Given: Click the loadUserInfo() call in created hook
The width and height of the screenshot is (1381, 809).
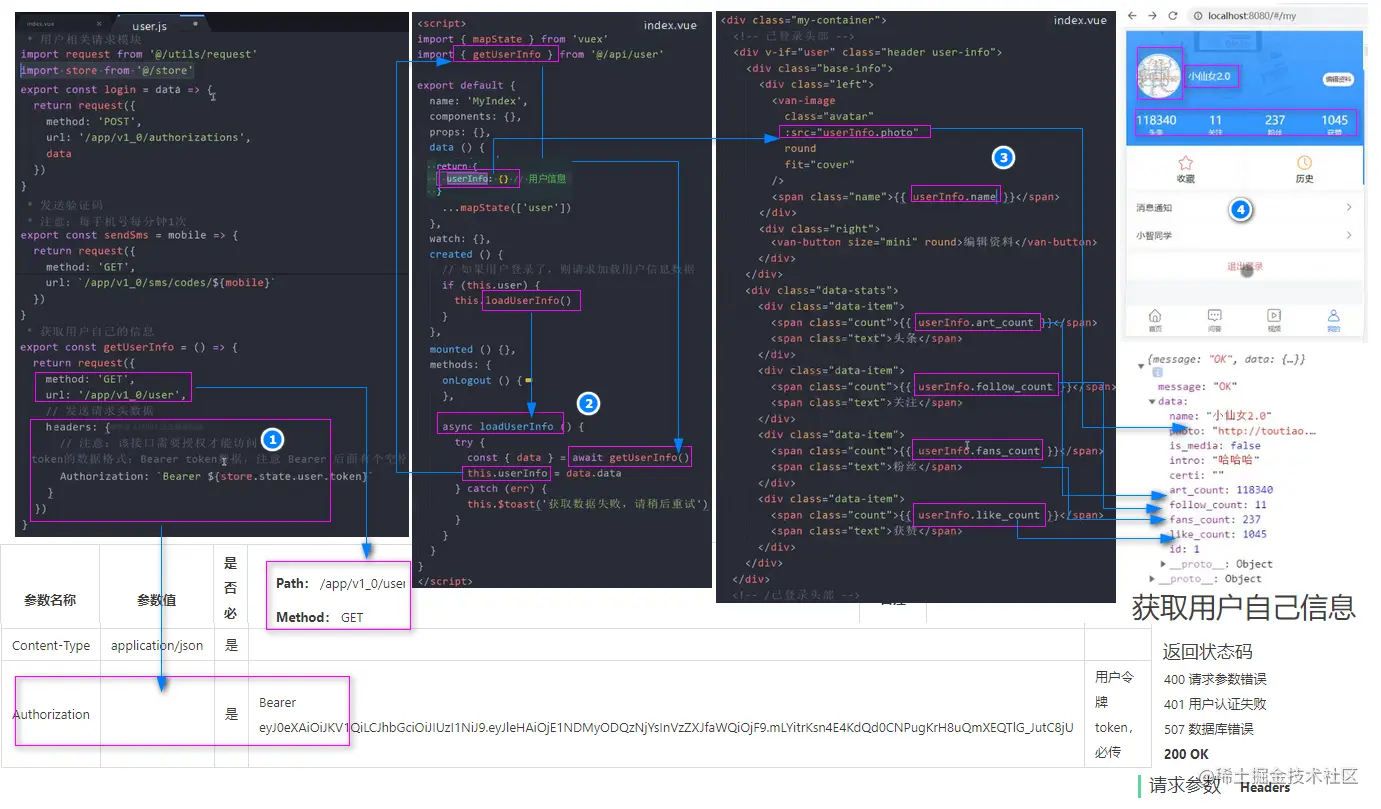Looking at the screenshot, I should (530, 300).
